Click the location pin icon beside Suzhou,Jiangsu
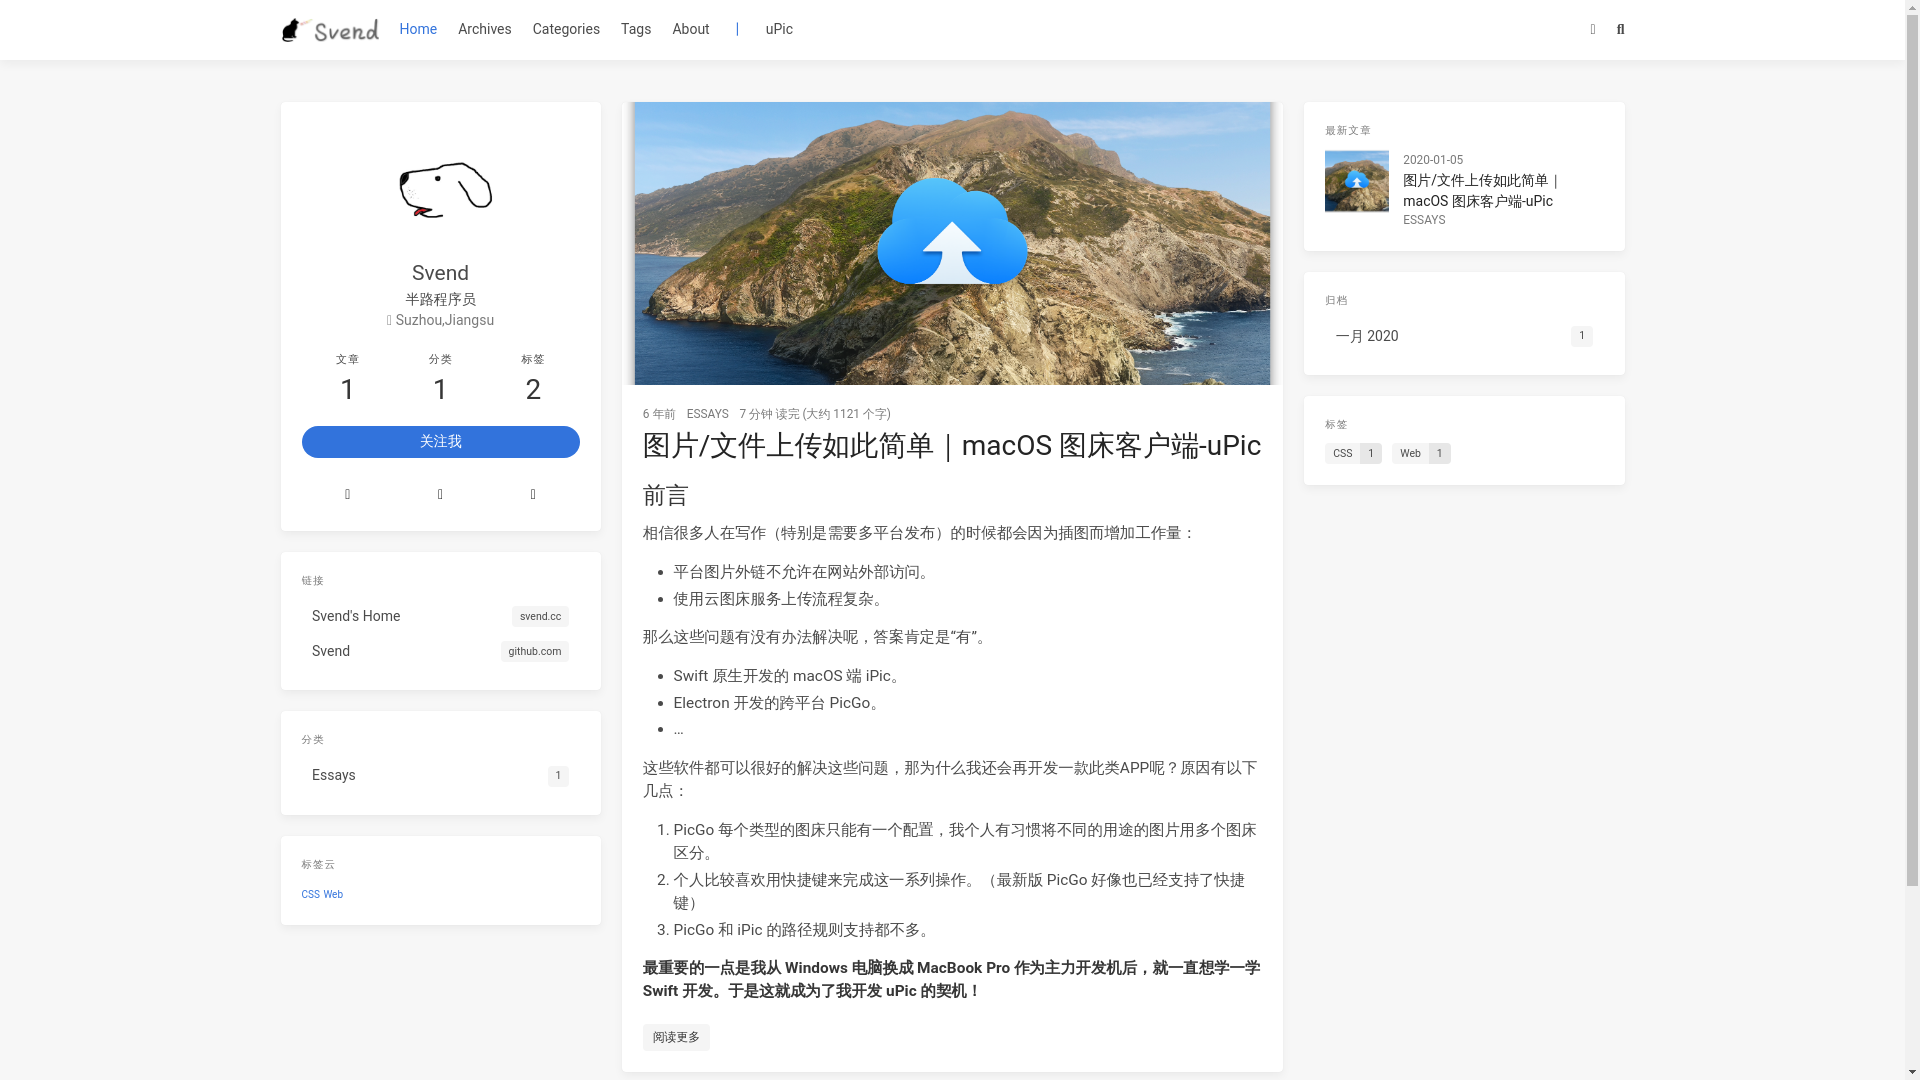This screenshot has width=1920, height=1080. coord(390,321)
